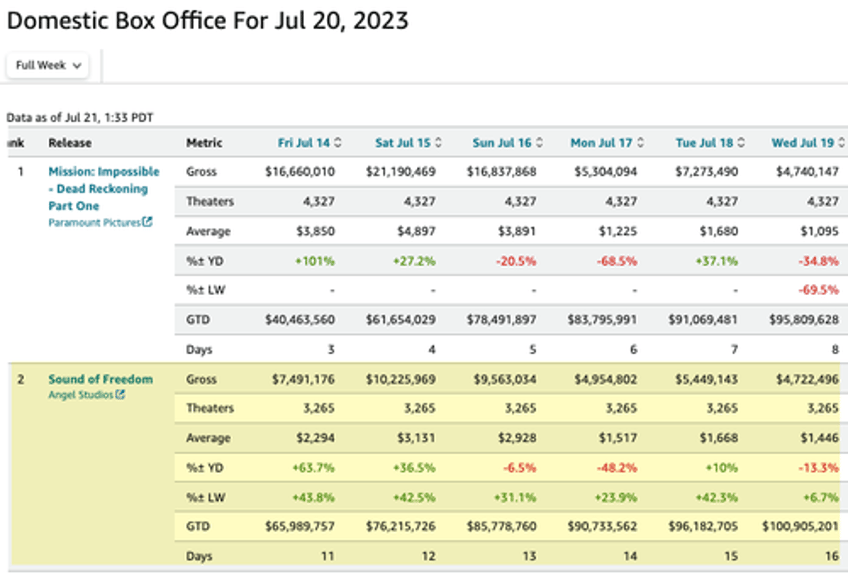
Task: Select the -69.5% last-week change value
Action: click(818, 290)
